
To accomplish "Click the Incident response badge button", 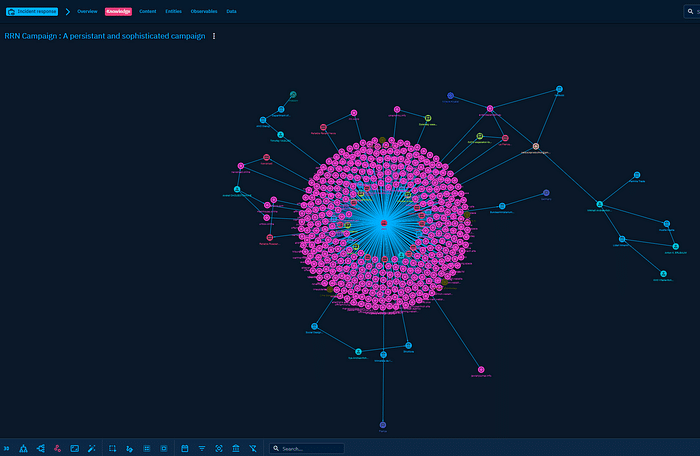I will tap(30, 11).
